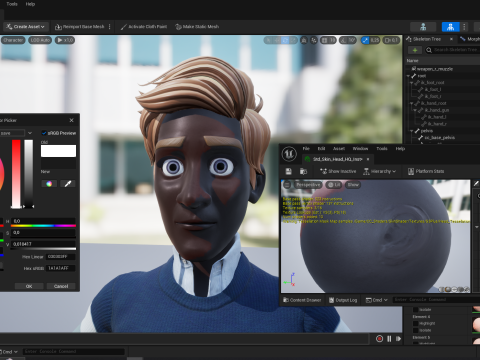This screenshot has height=360, width=480.
Task: Open options dots beside blue mode icon
Action: tap(464, 27)
